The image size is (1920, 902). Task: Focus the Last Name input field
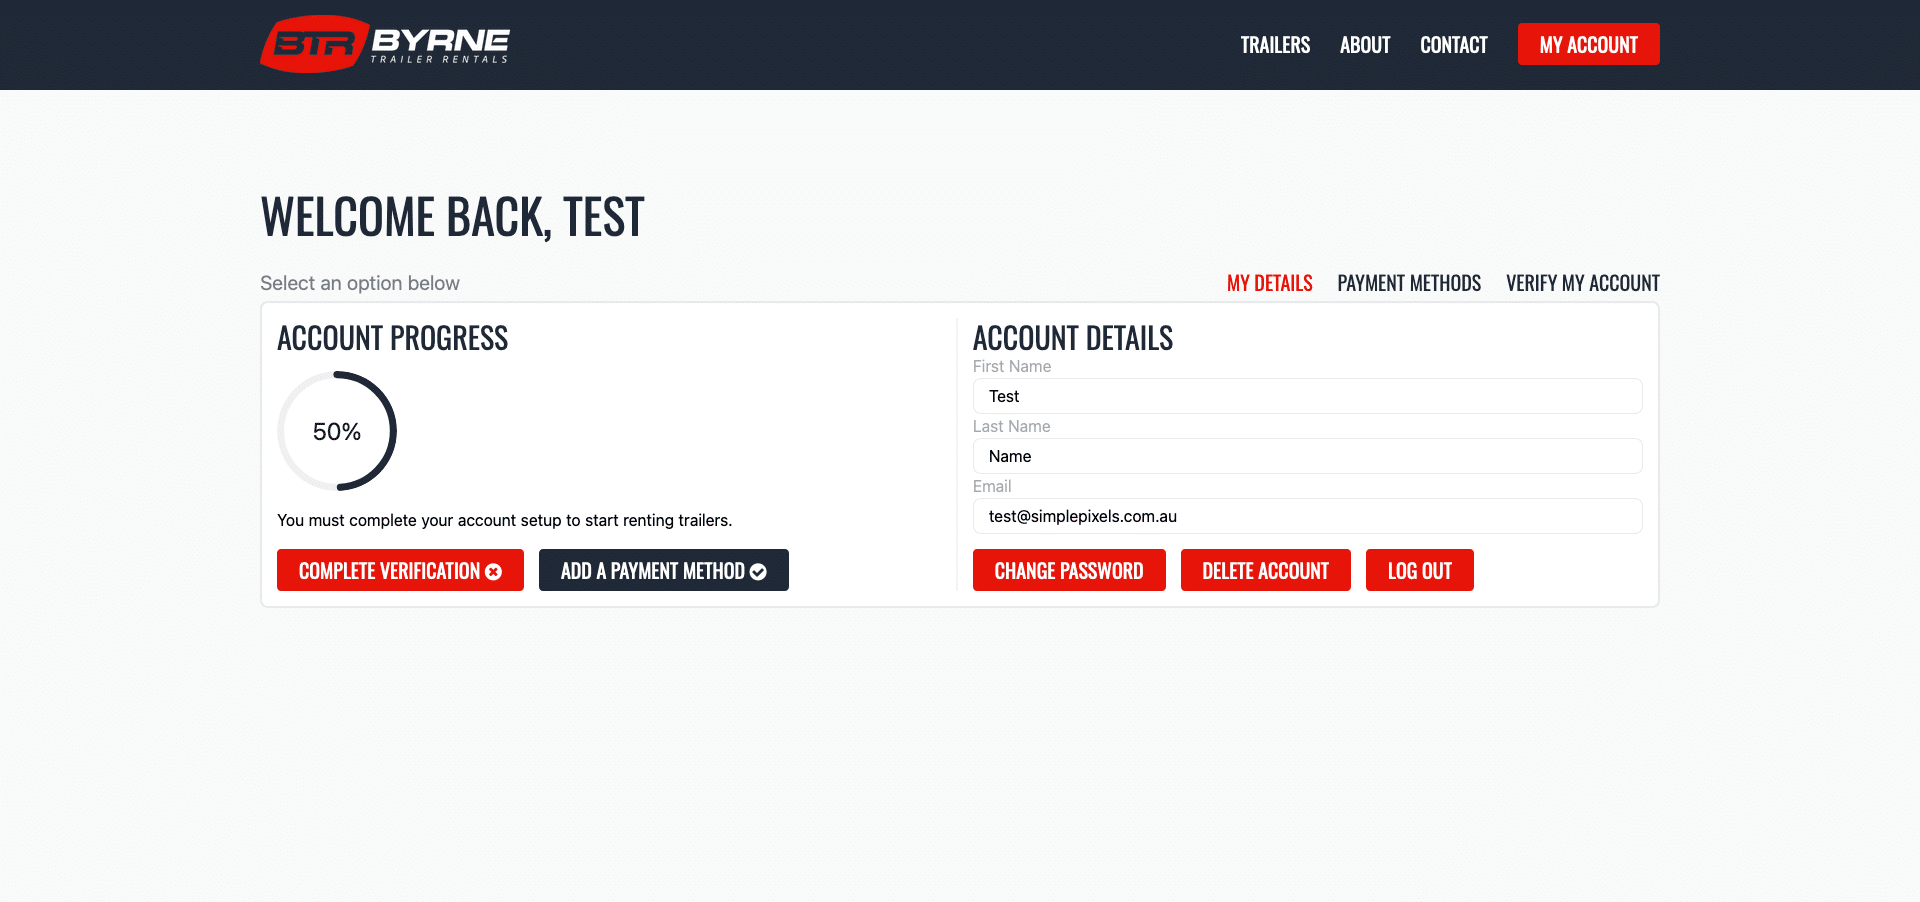point(1307,456)
